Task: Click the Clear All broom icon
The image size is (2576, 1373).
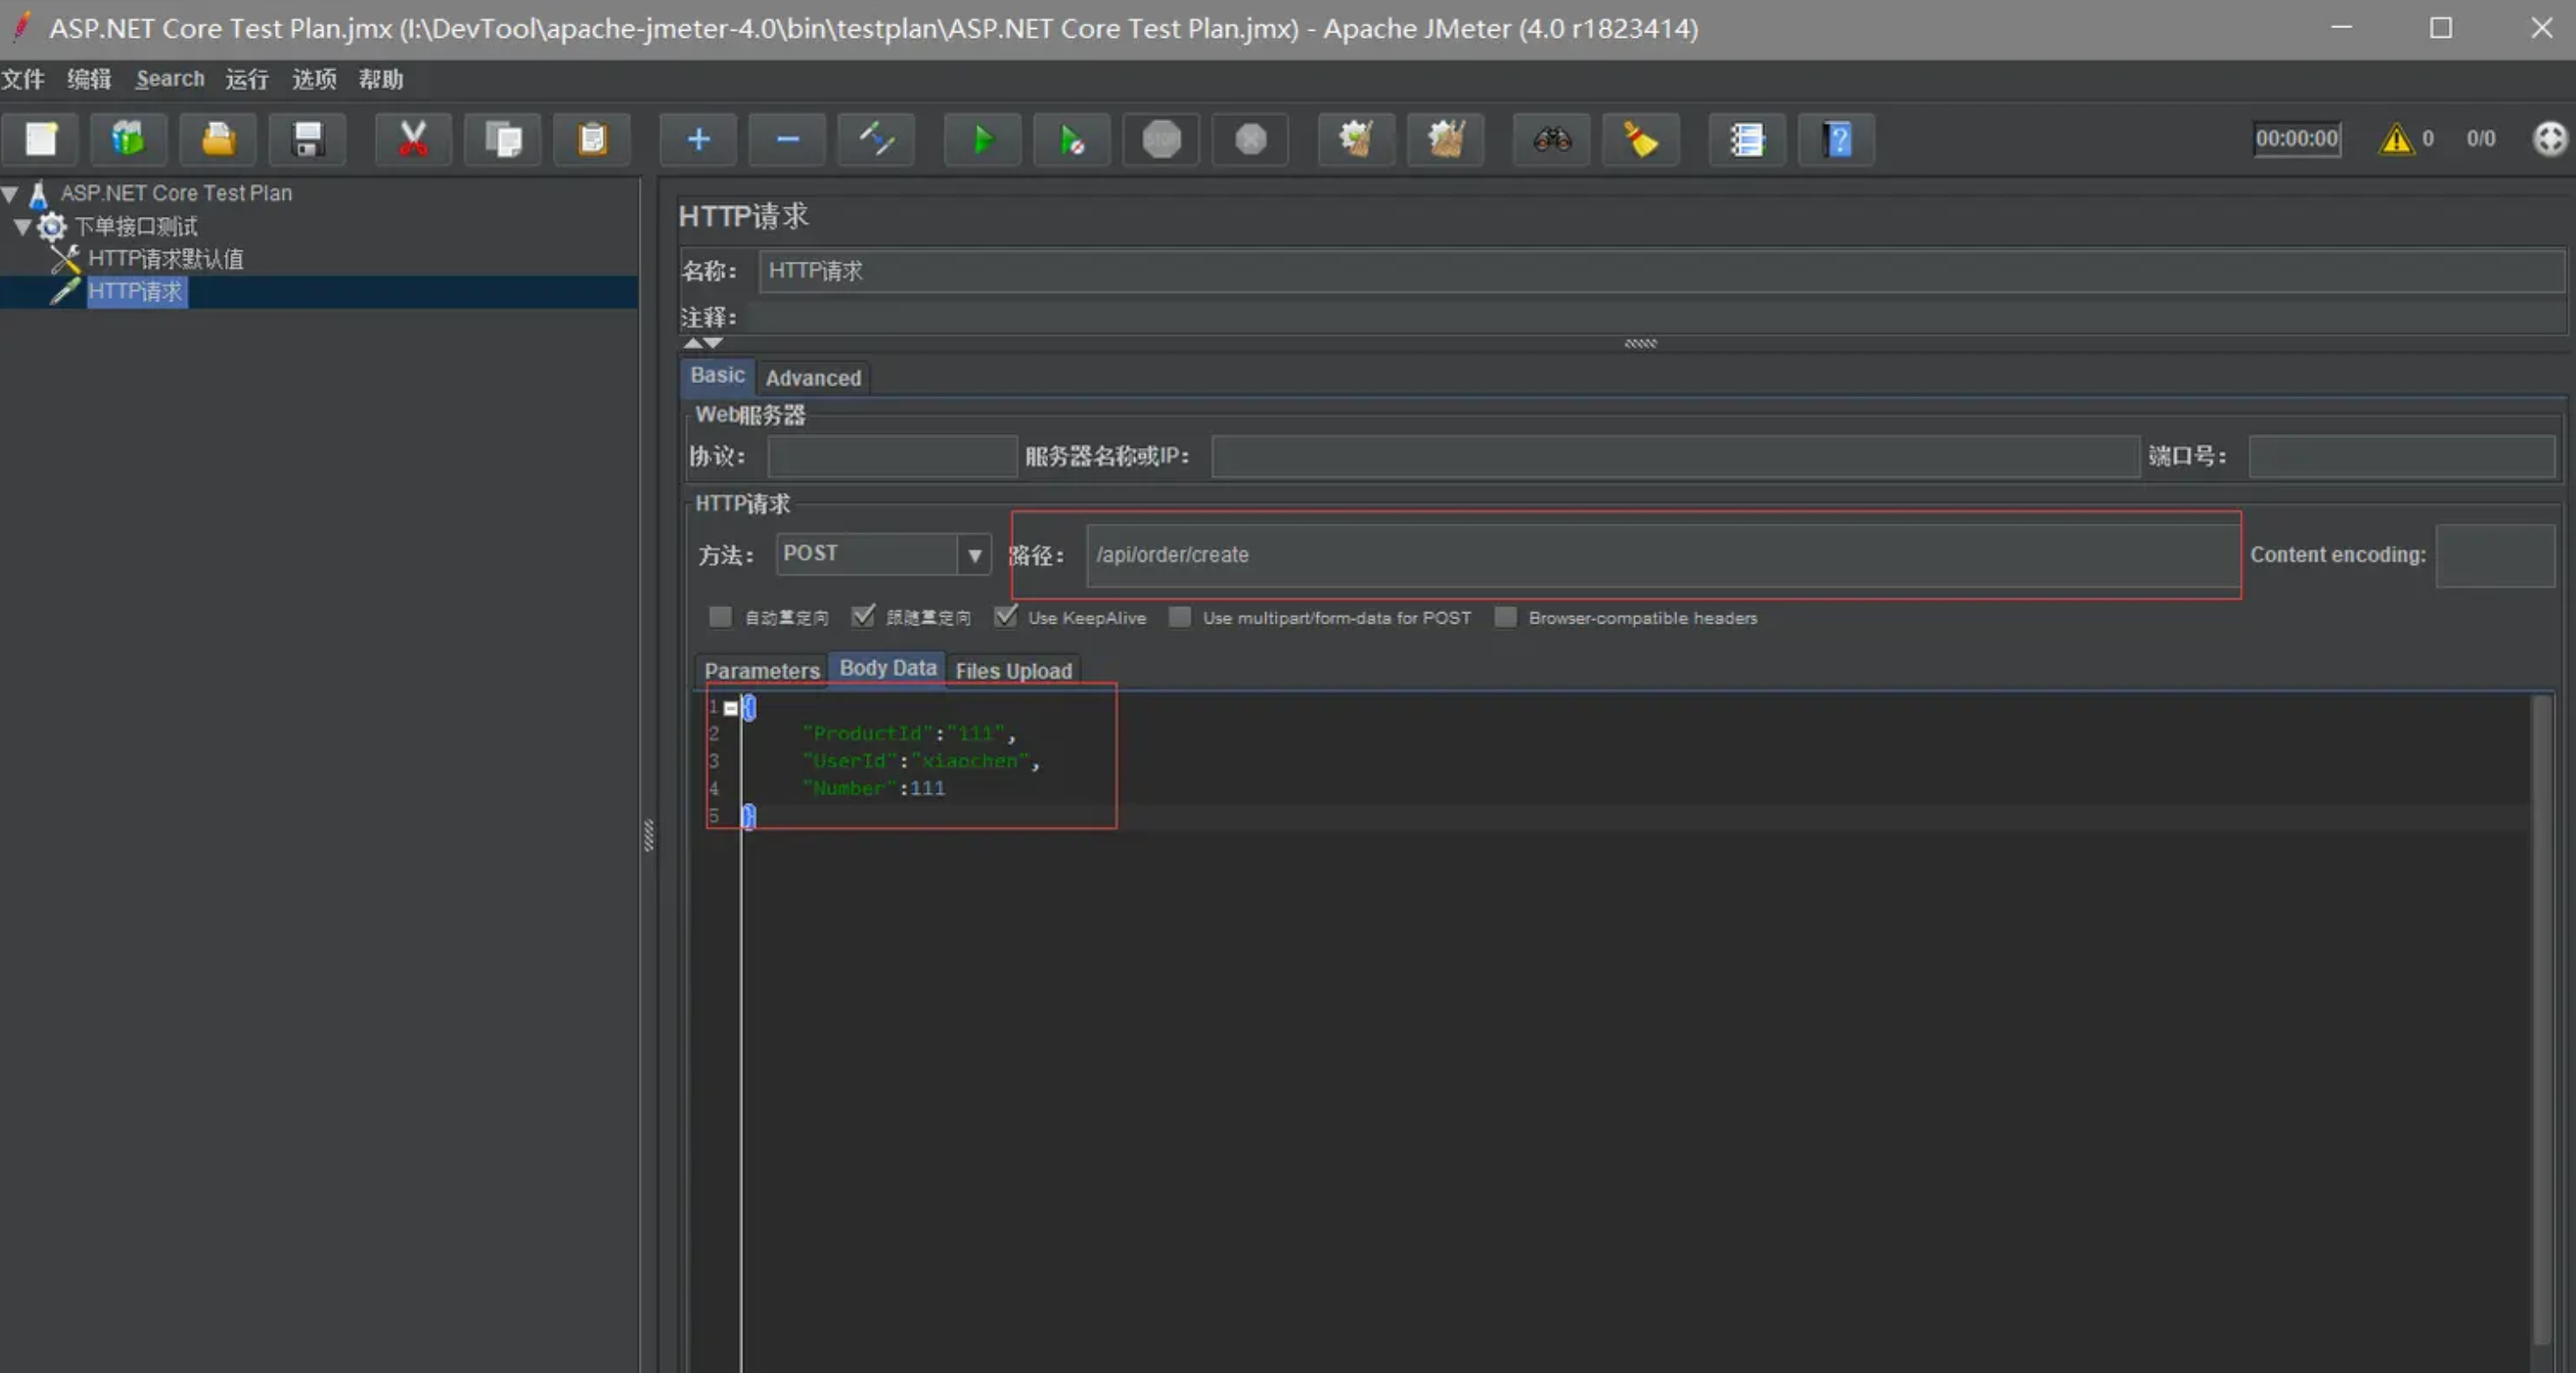Action: [1445, 140]
